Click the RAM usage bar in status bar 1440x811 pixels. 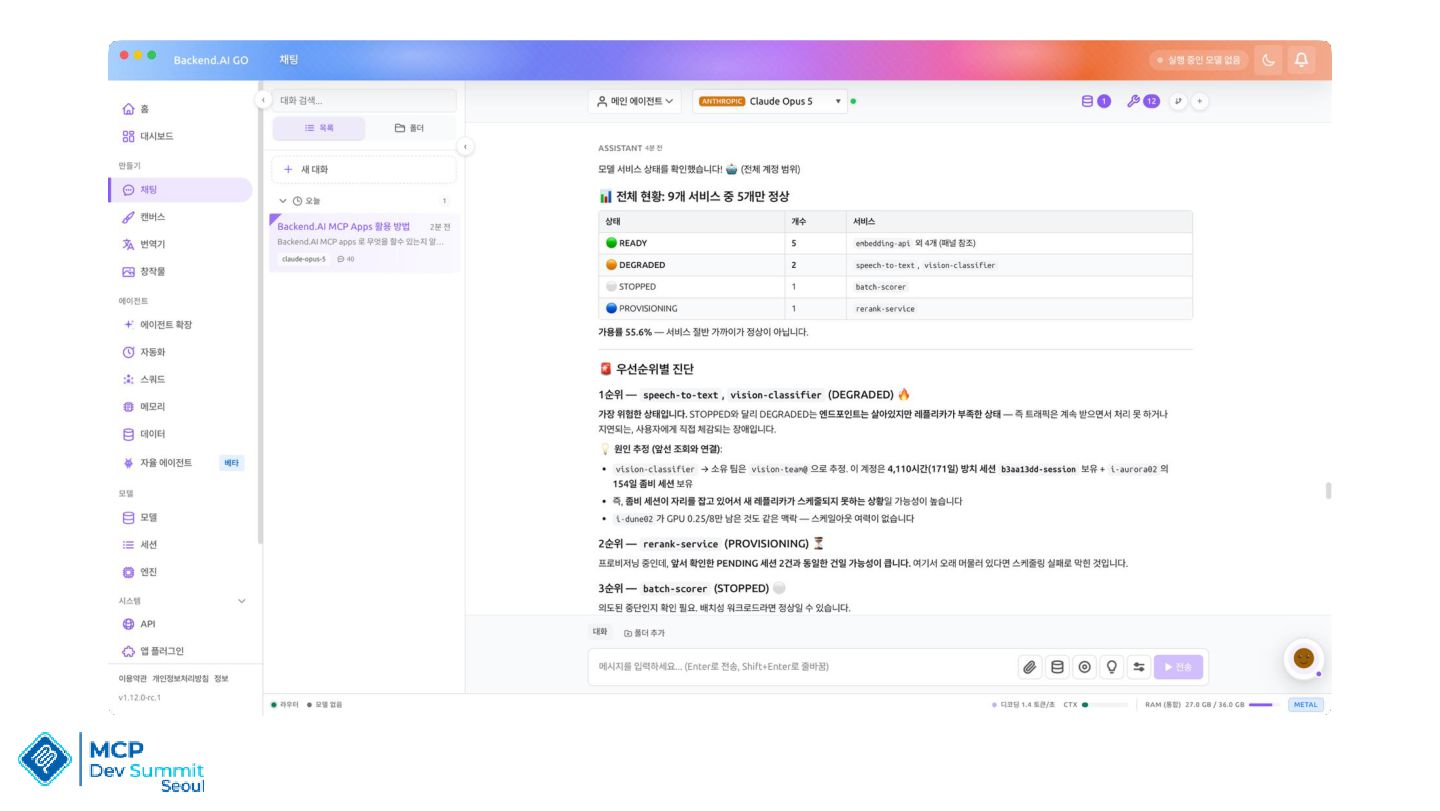point(1264,704)
